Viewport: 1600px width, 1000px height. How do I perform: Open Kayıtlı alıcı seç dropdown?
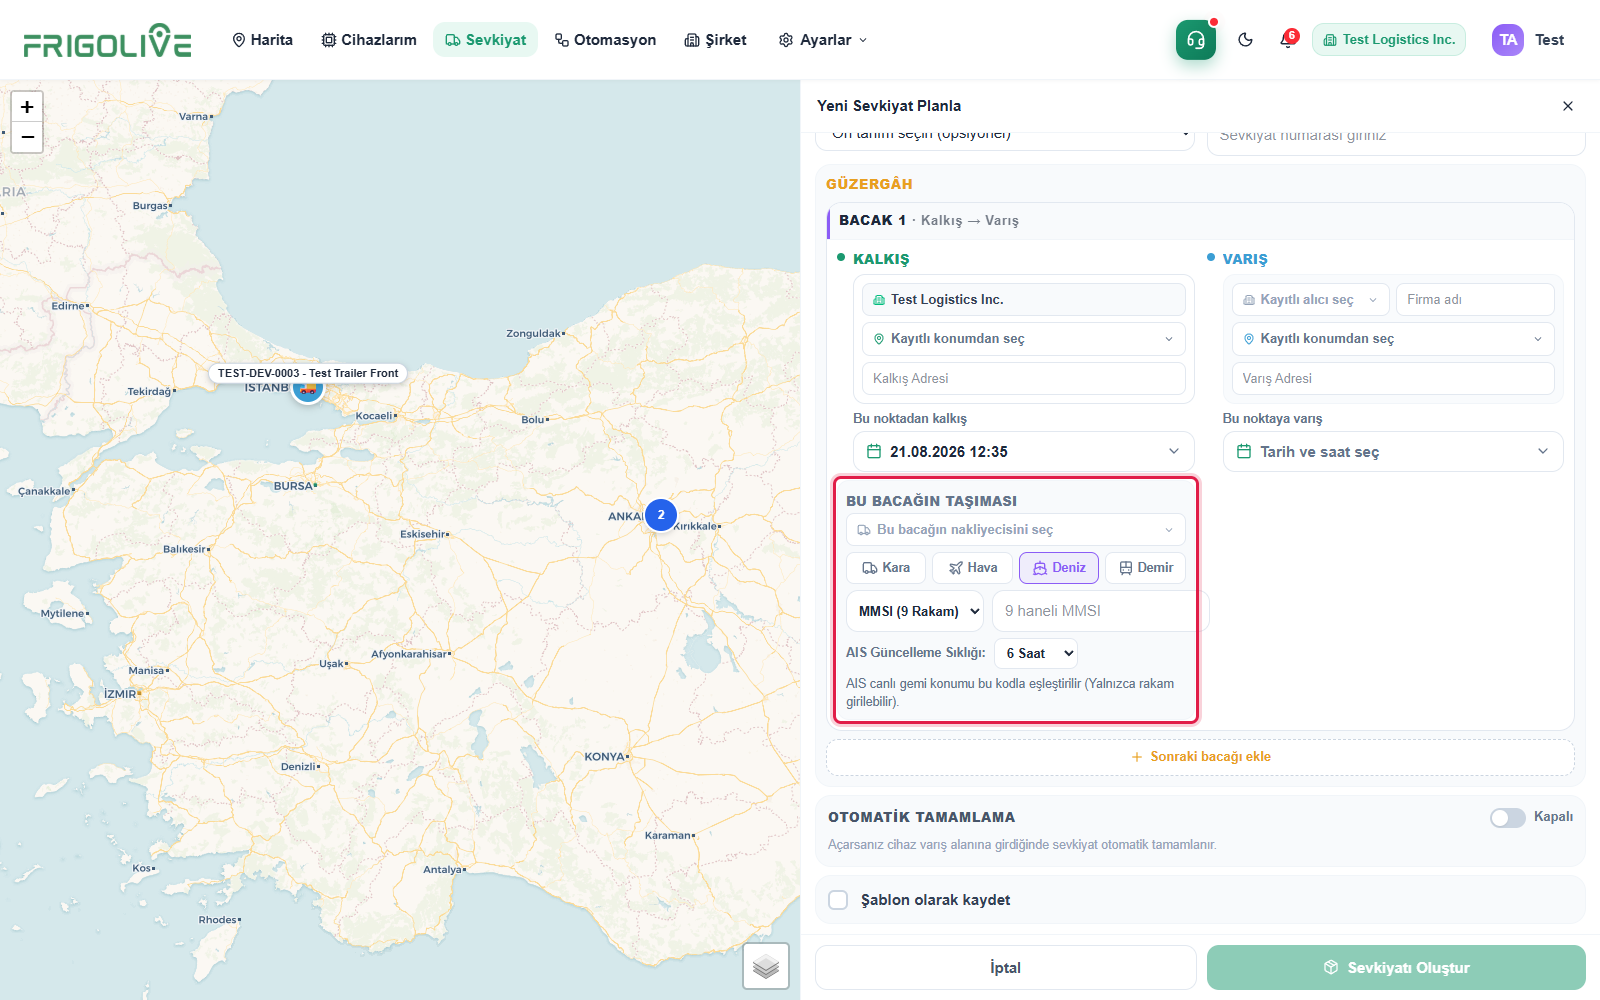tap(1310, 300)
